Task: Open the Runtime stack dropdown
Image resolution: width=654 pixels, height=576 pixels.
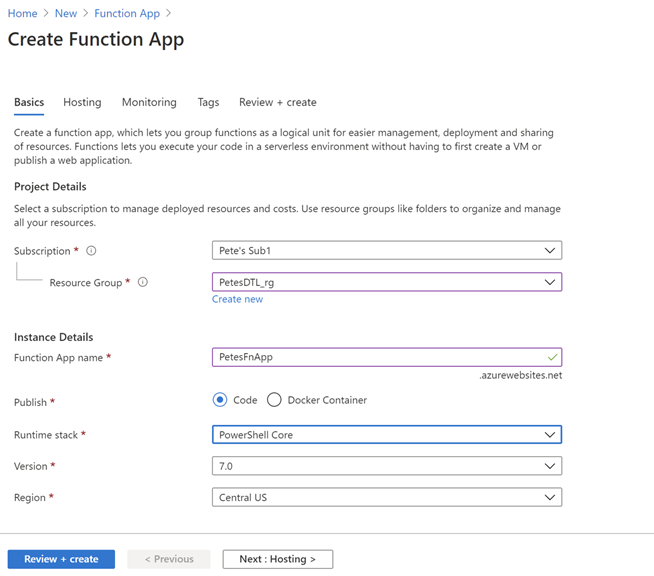Action: click(386, 435)
